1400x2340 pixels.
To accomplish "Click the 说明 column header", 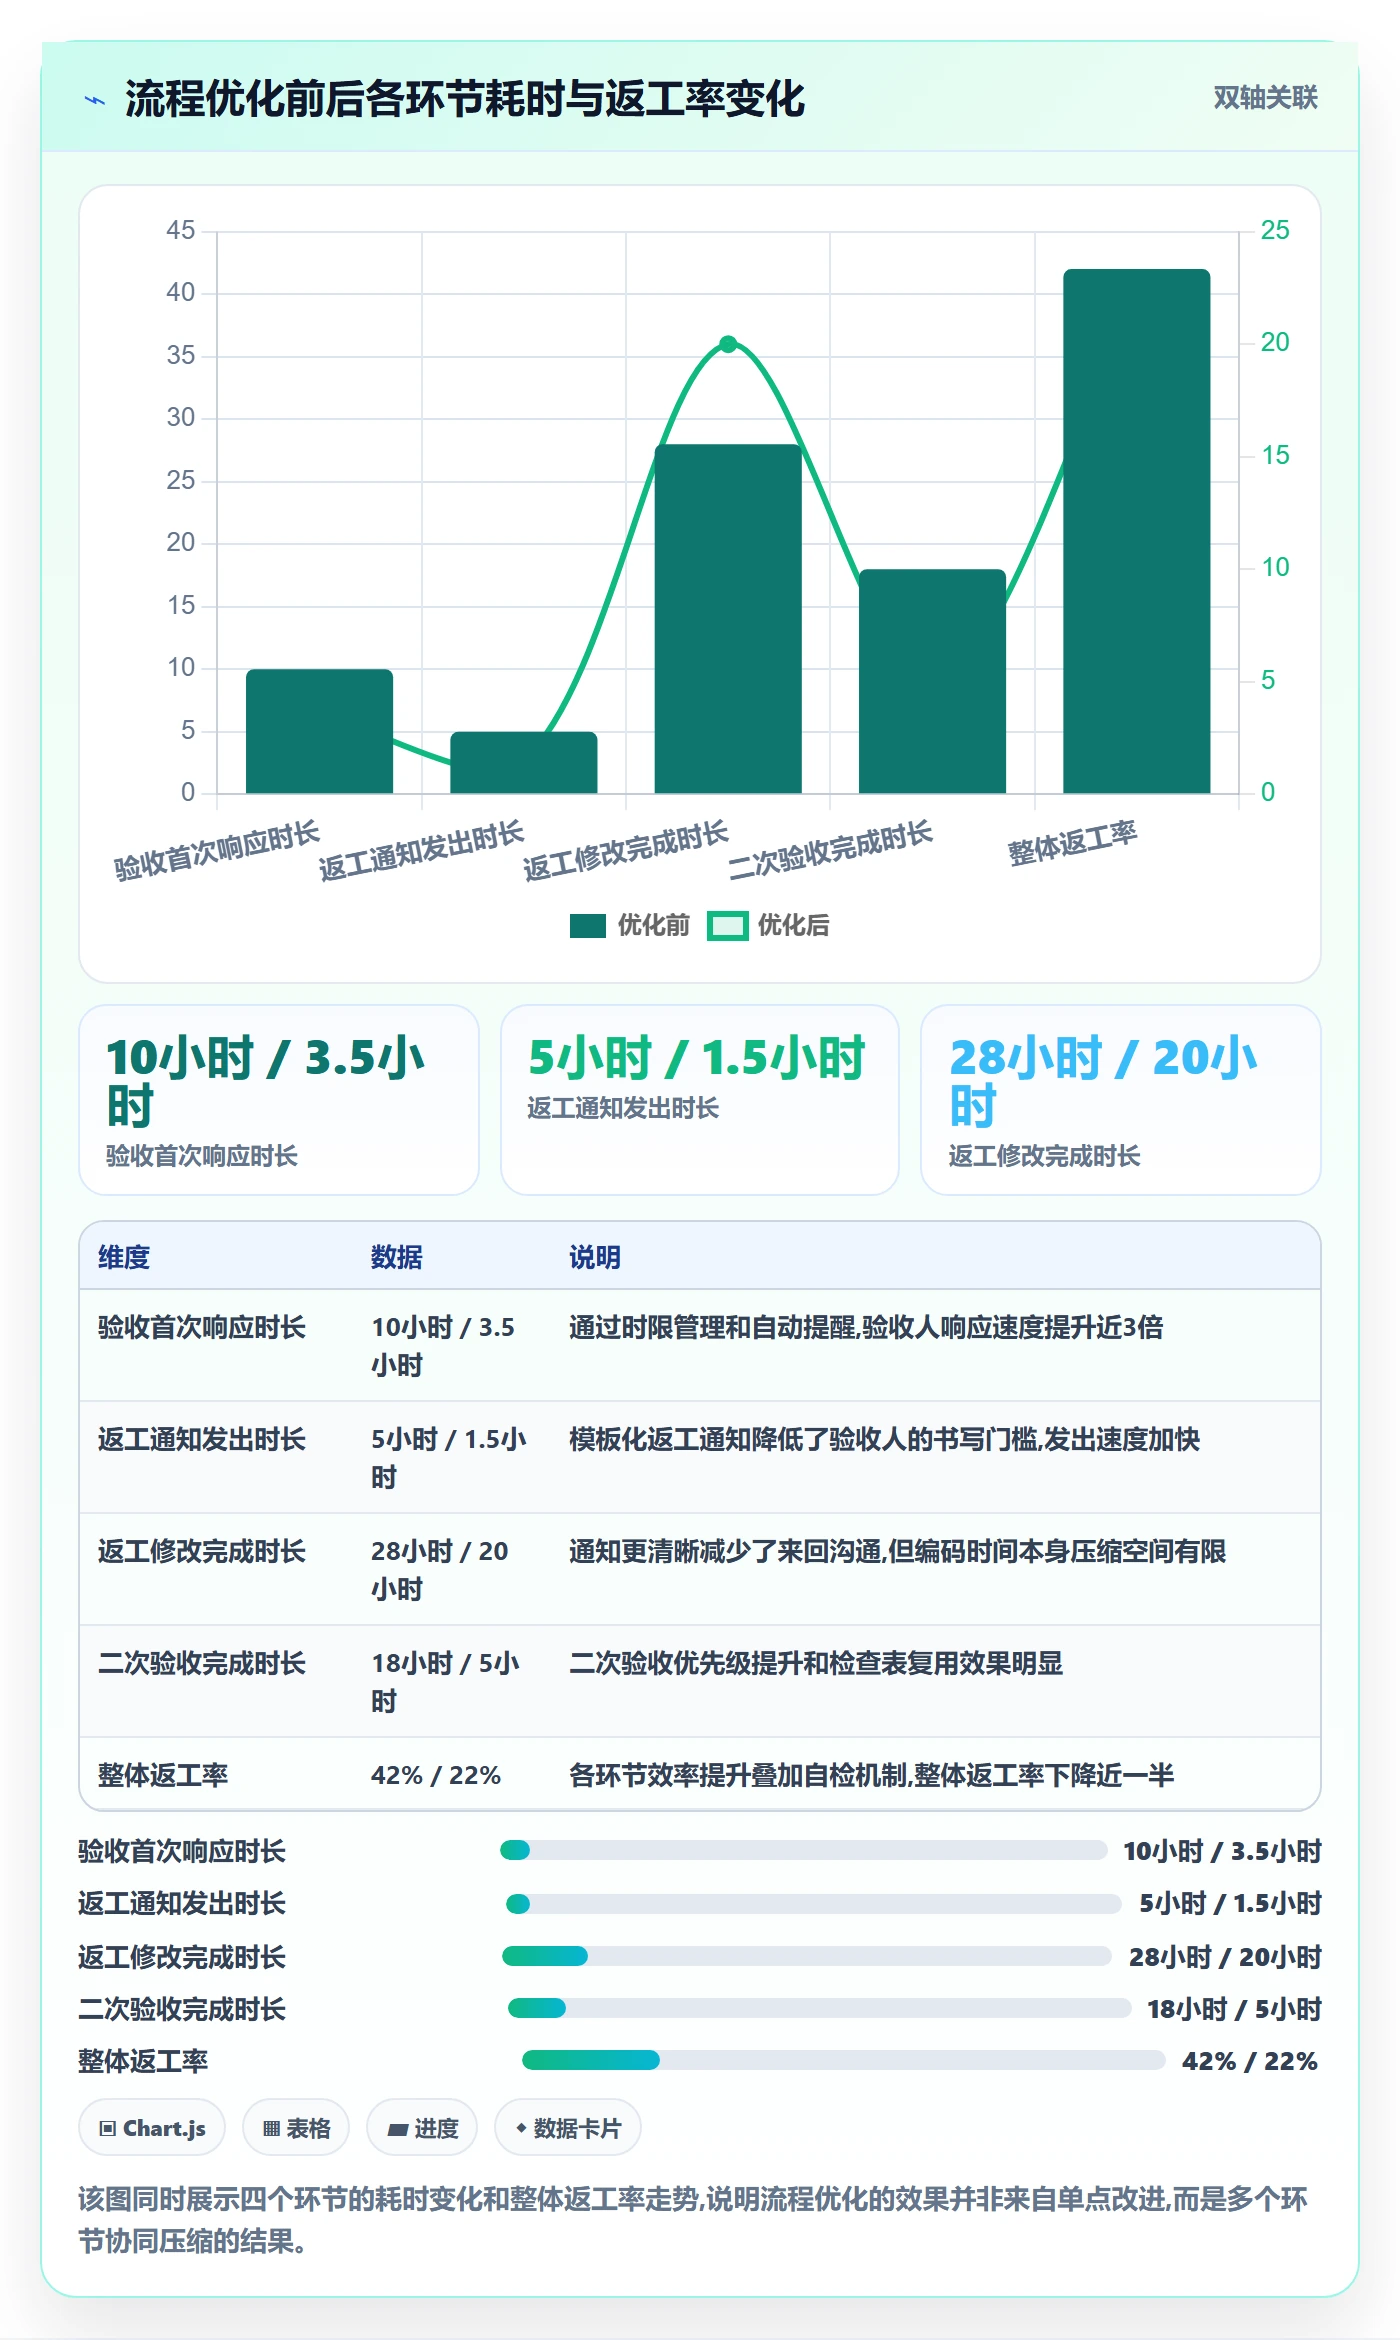I will tap(595, 1257).
